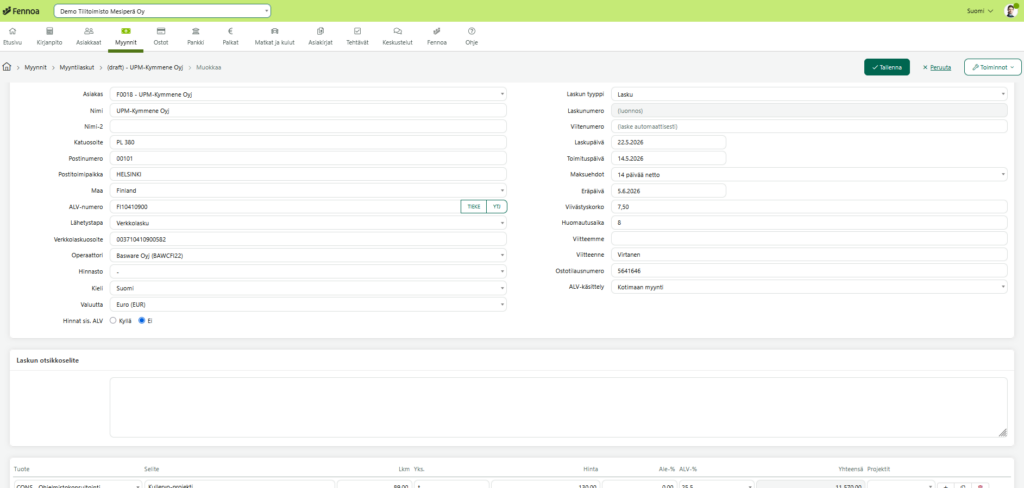
Task: Click the Viitteenne field with Virtanen
Action: (x=809, y=255)
